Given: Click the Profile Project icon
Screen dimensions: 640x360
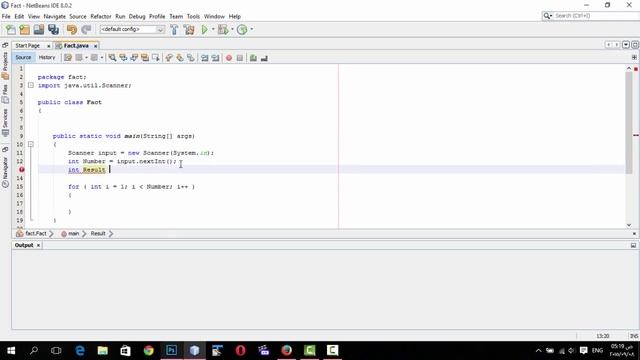Looking at the screenshot, I should (242, 29).
